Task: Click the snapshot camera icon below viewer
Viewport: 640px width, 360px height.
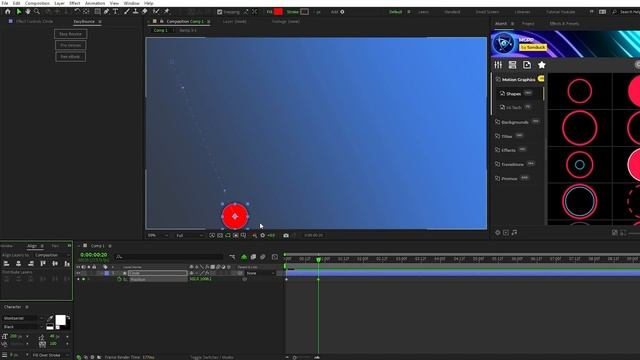Action: [286, 236]
